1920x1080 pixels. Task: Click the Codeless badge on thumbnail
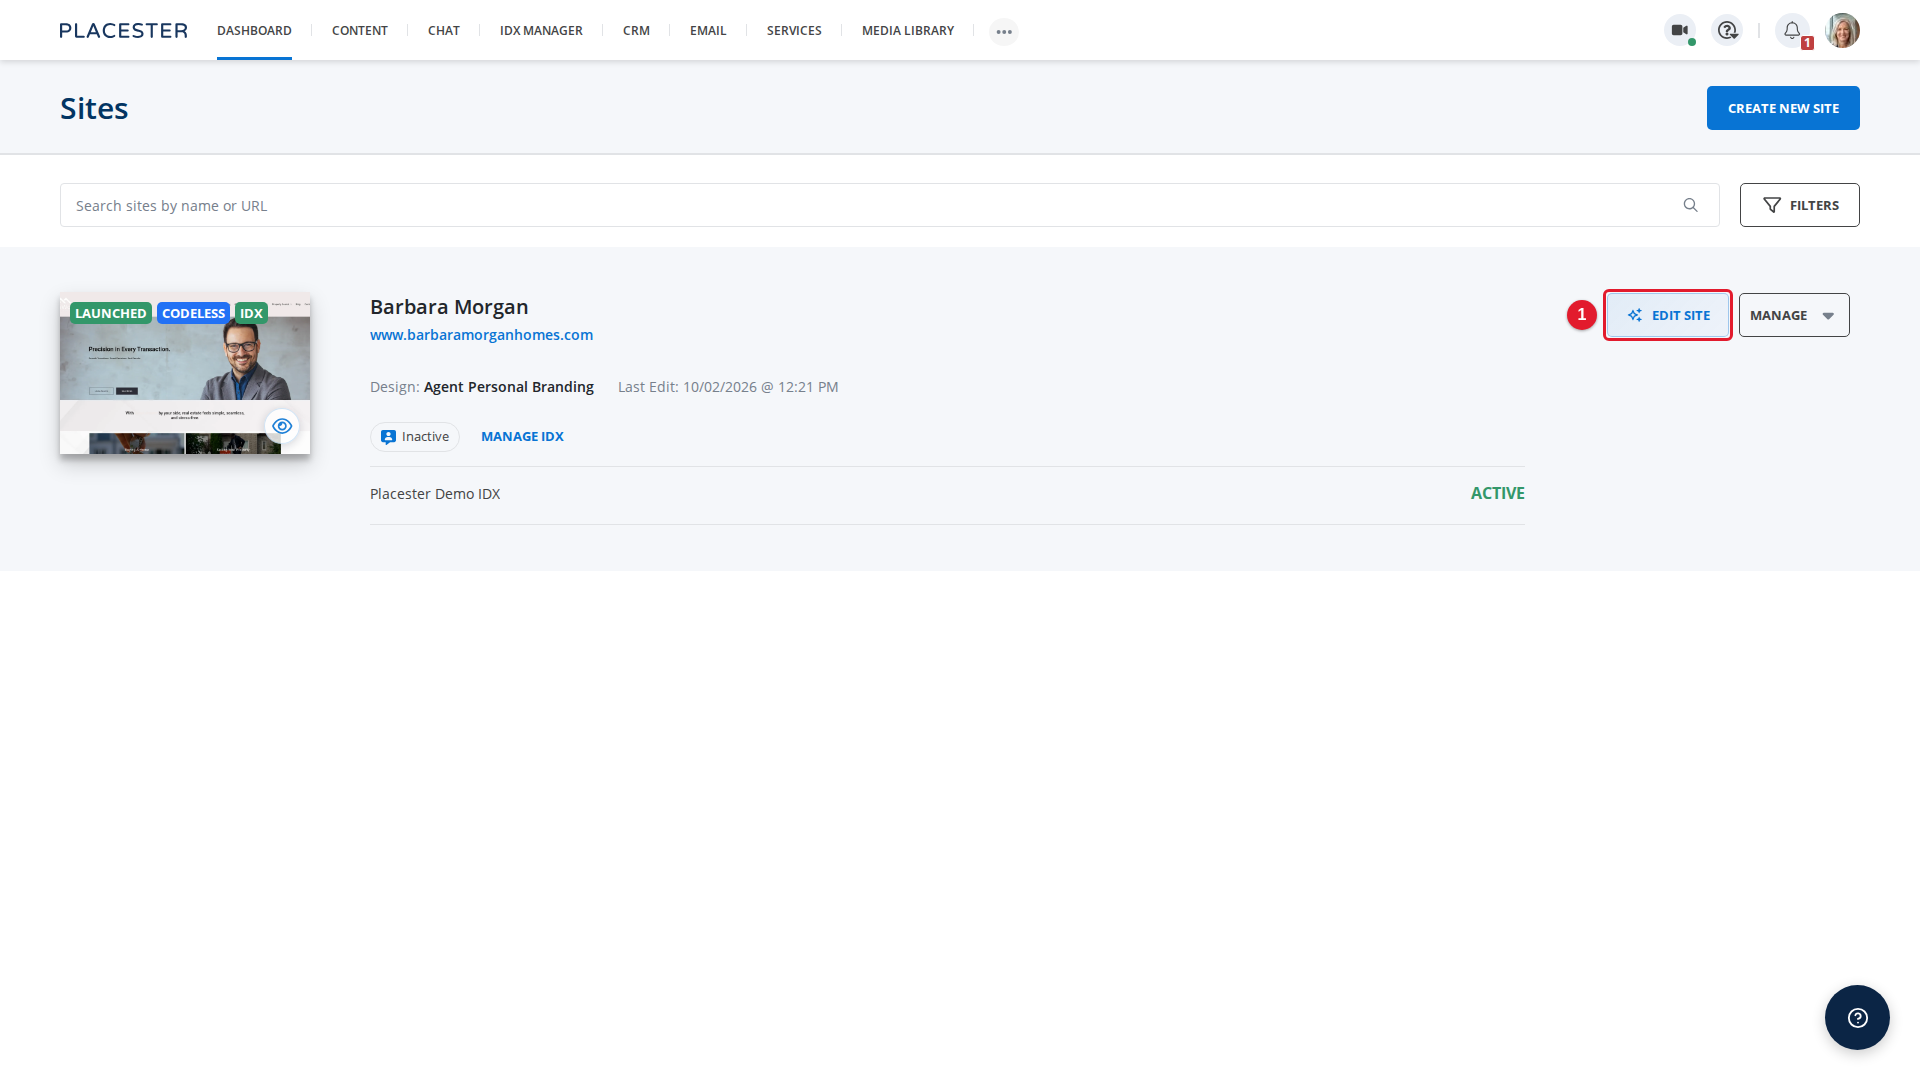[x=194, y=313]
